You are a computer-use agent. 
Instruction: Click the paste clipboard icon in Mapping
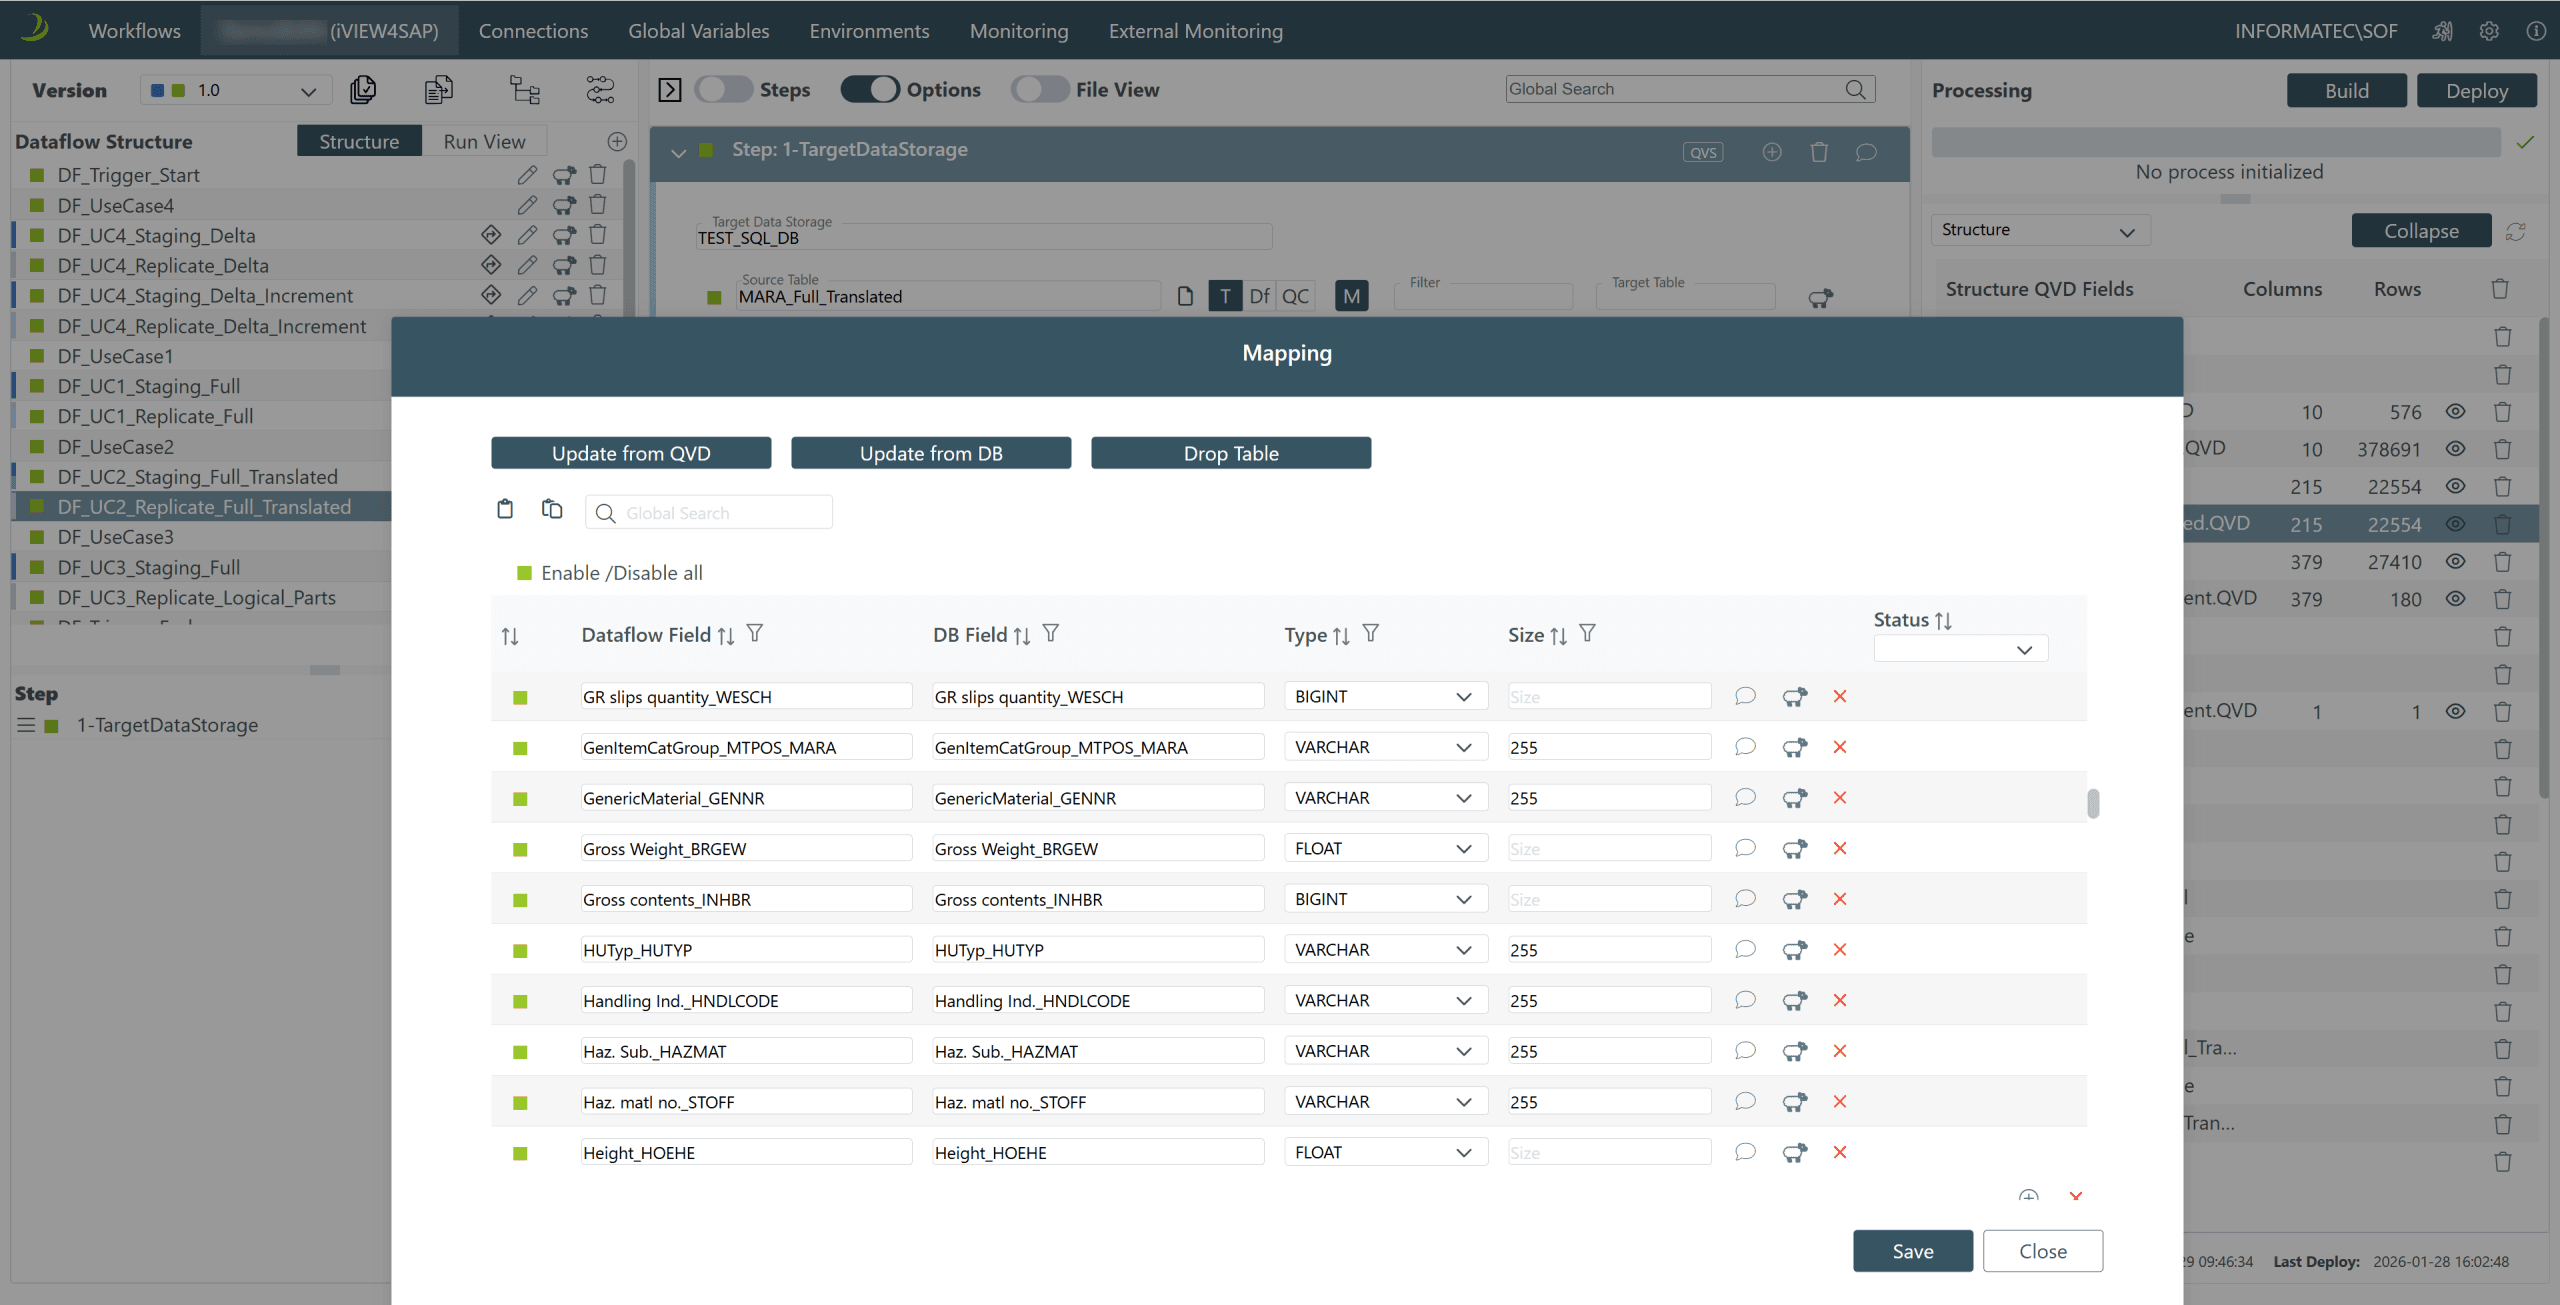[505, 510]
